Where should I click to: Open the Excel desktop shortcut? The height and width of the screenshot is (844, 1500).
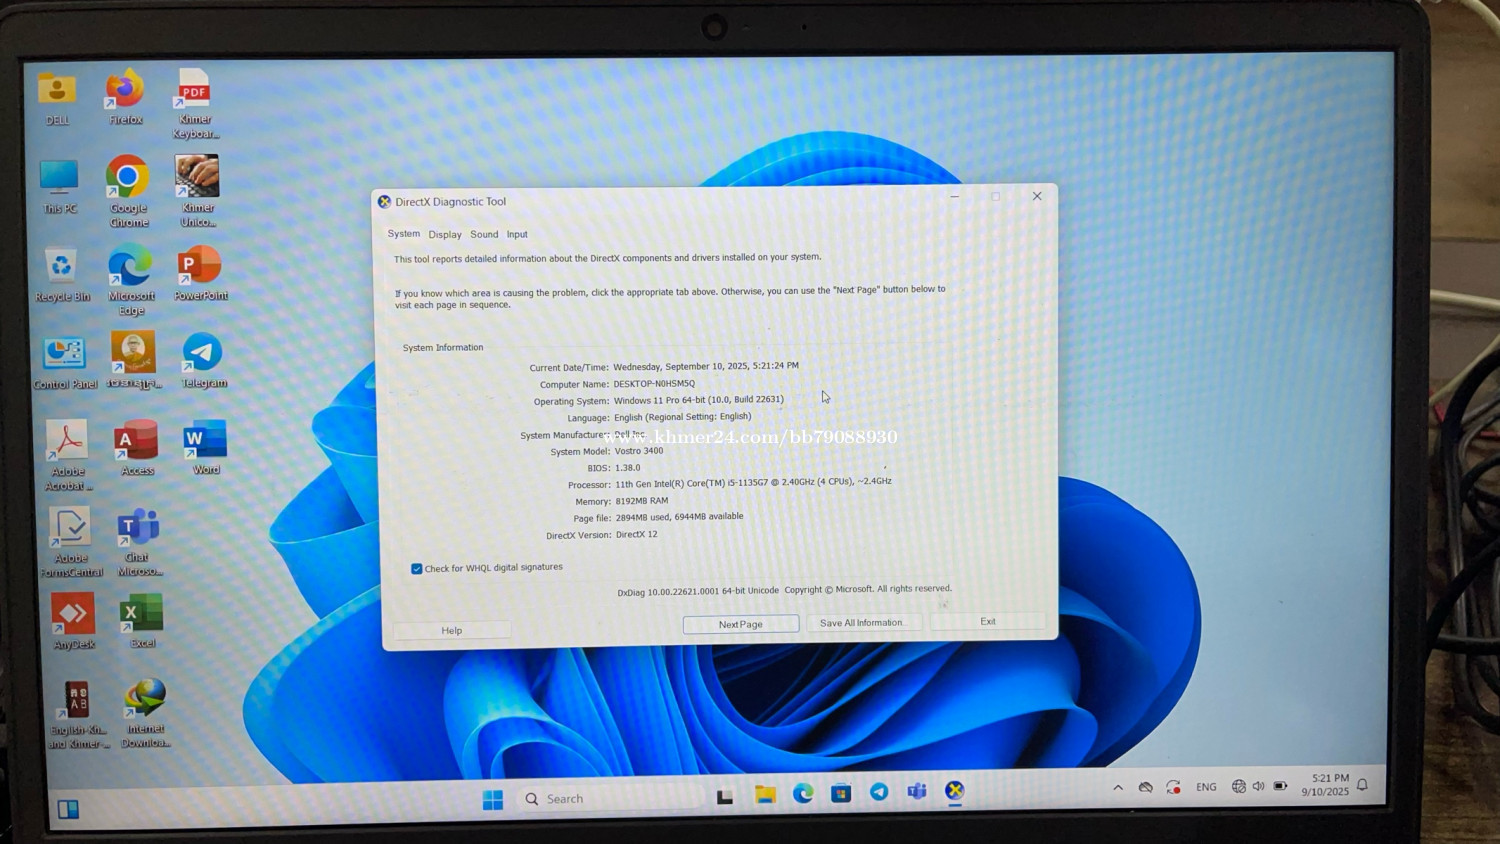[141, 620]
